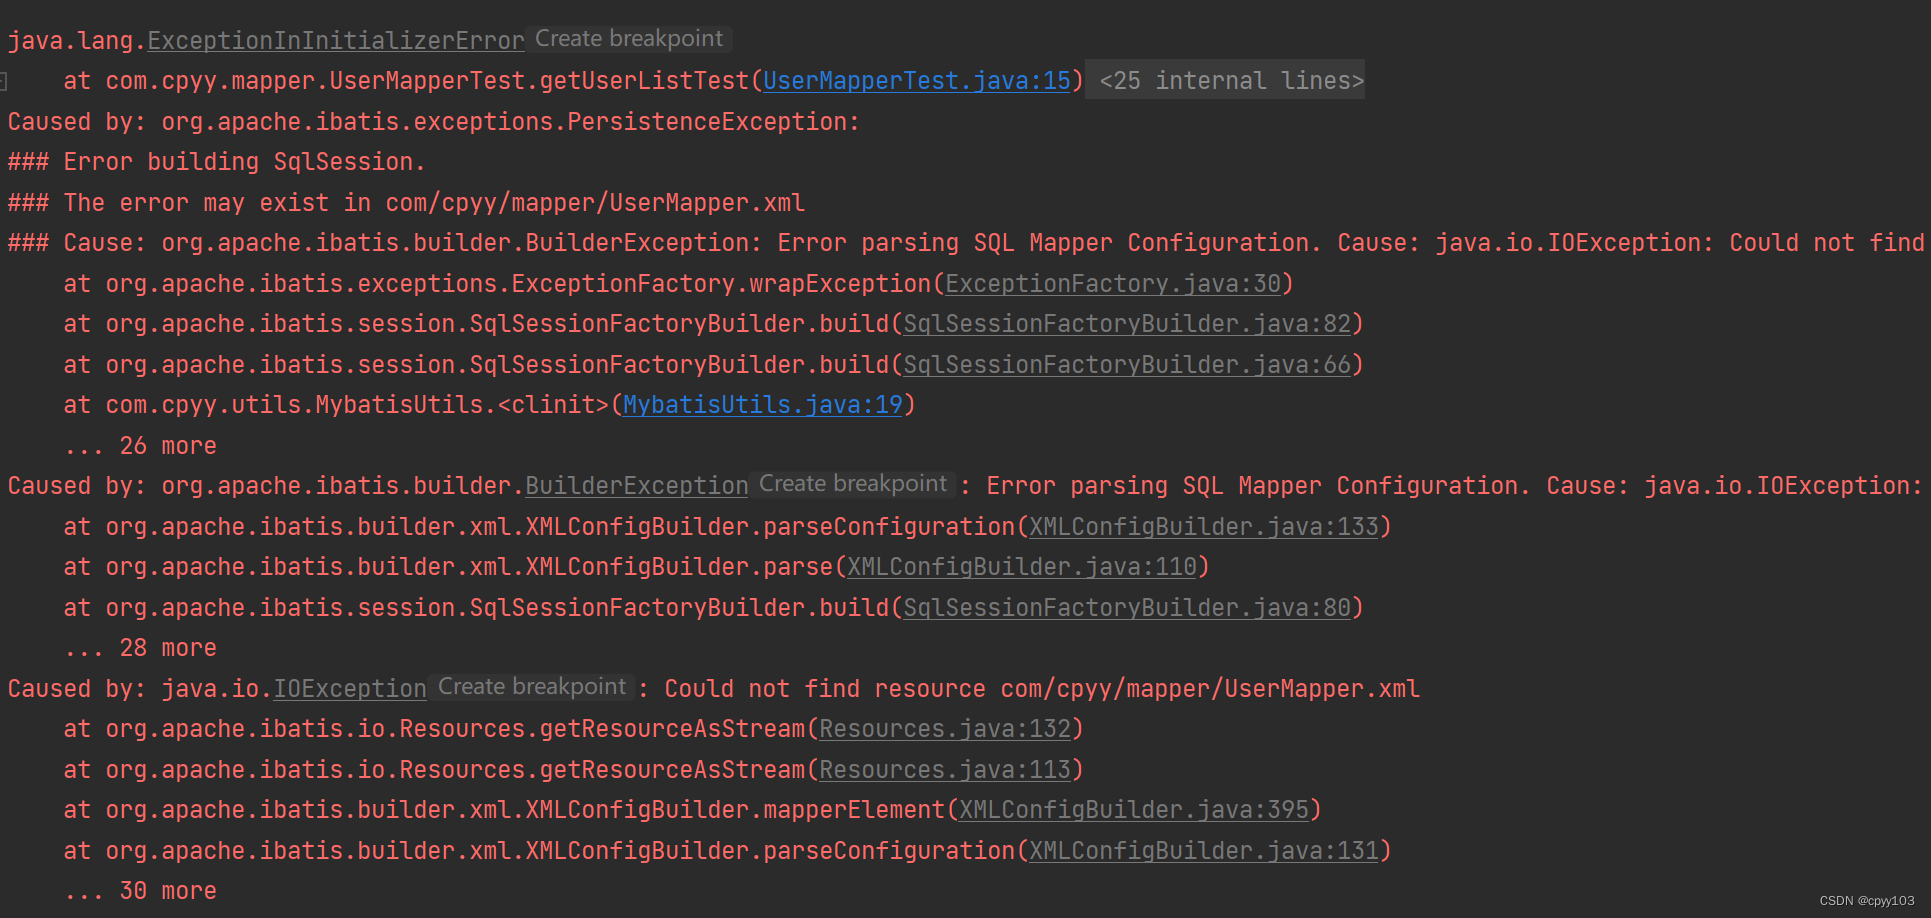The width and height of the screenshot is (1931, 918).
Task: Open XMLConfigBuilder.java:131 link
Action: pyautogui.click(x=1204, y=851)
